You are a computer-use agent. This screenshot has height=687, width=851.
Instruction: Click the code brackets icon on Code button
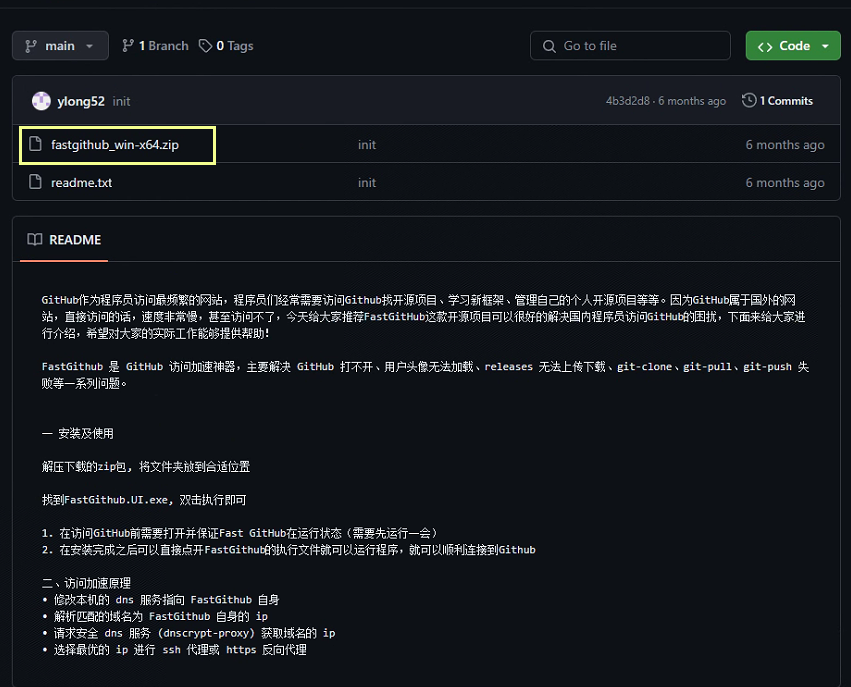[x=765, y=45]
